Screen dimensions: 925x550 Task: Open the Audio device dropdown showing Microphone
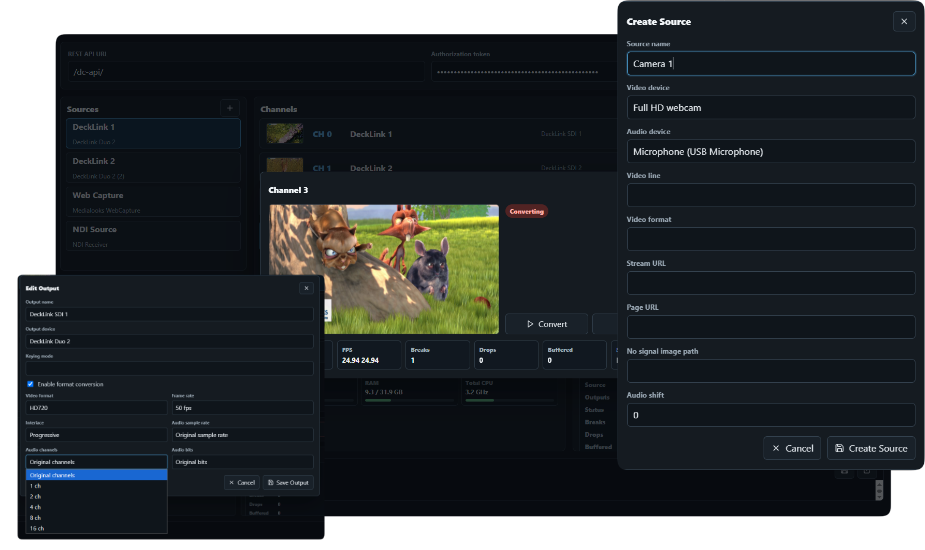pyautogui.click(x=770, y=152)
